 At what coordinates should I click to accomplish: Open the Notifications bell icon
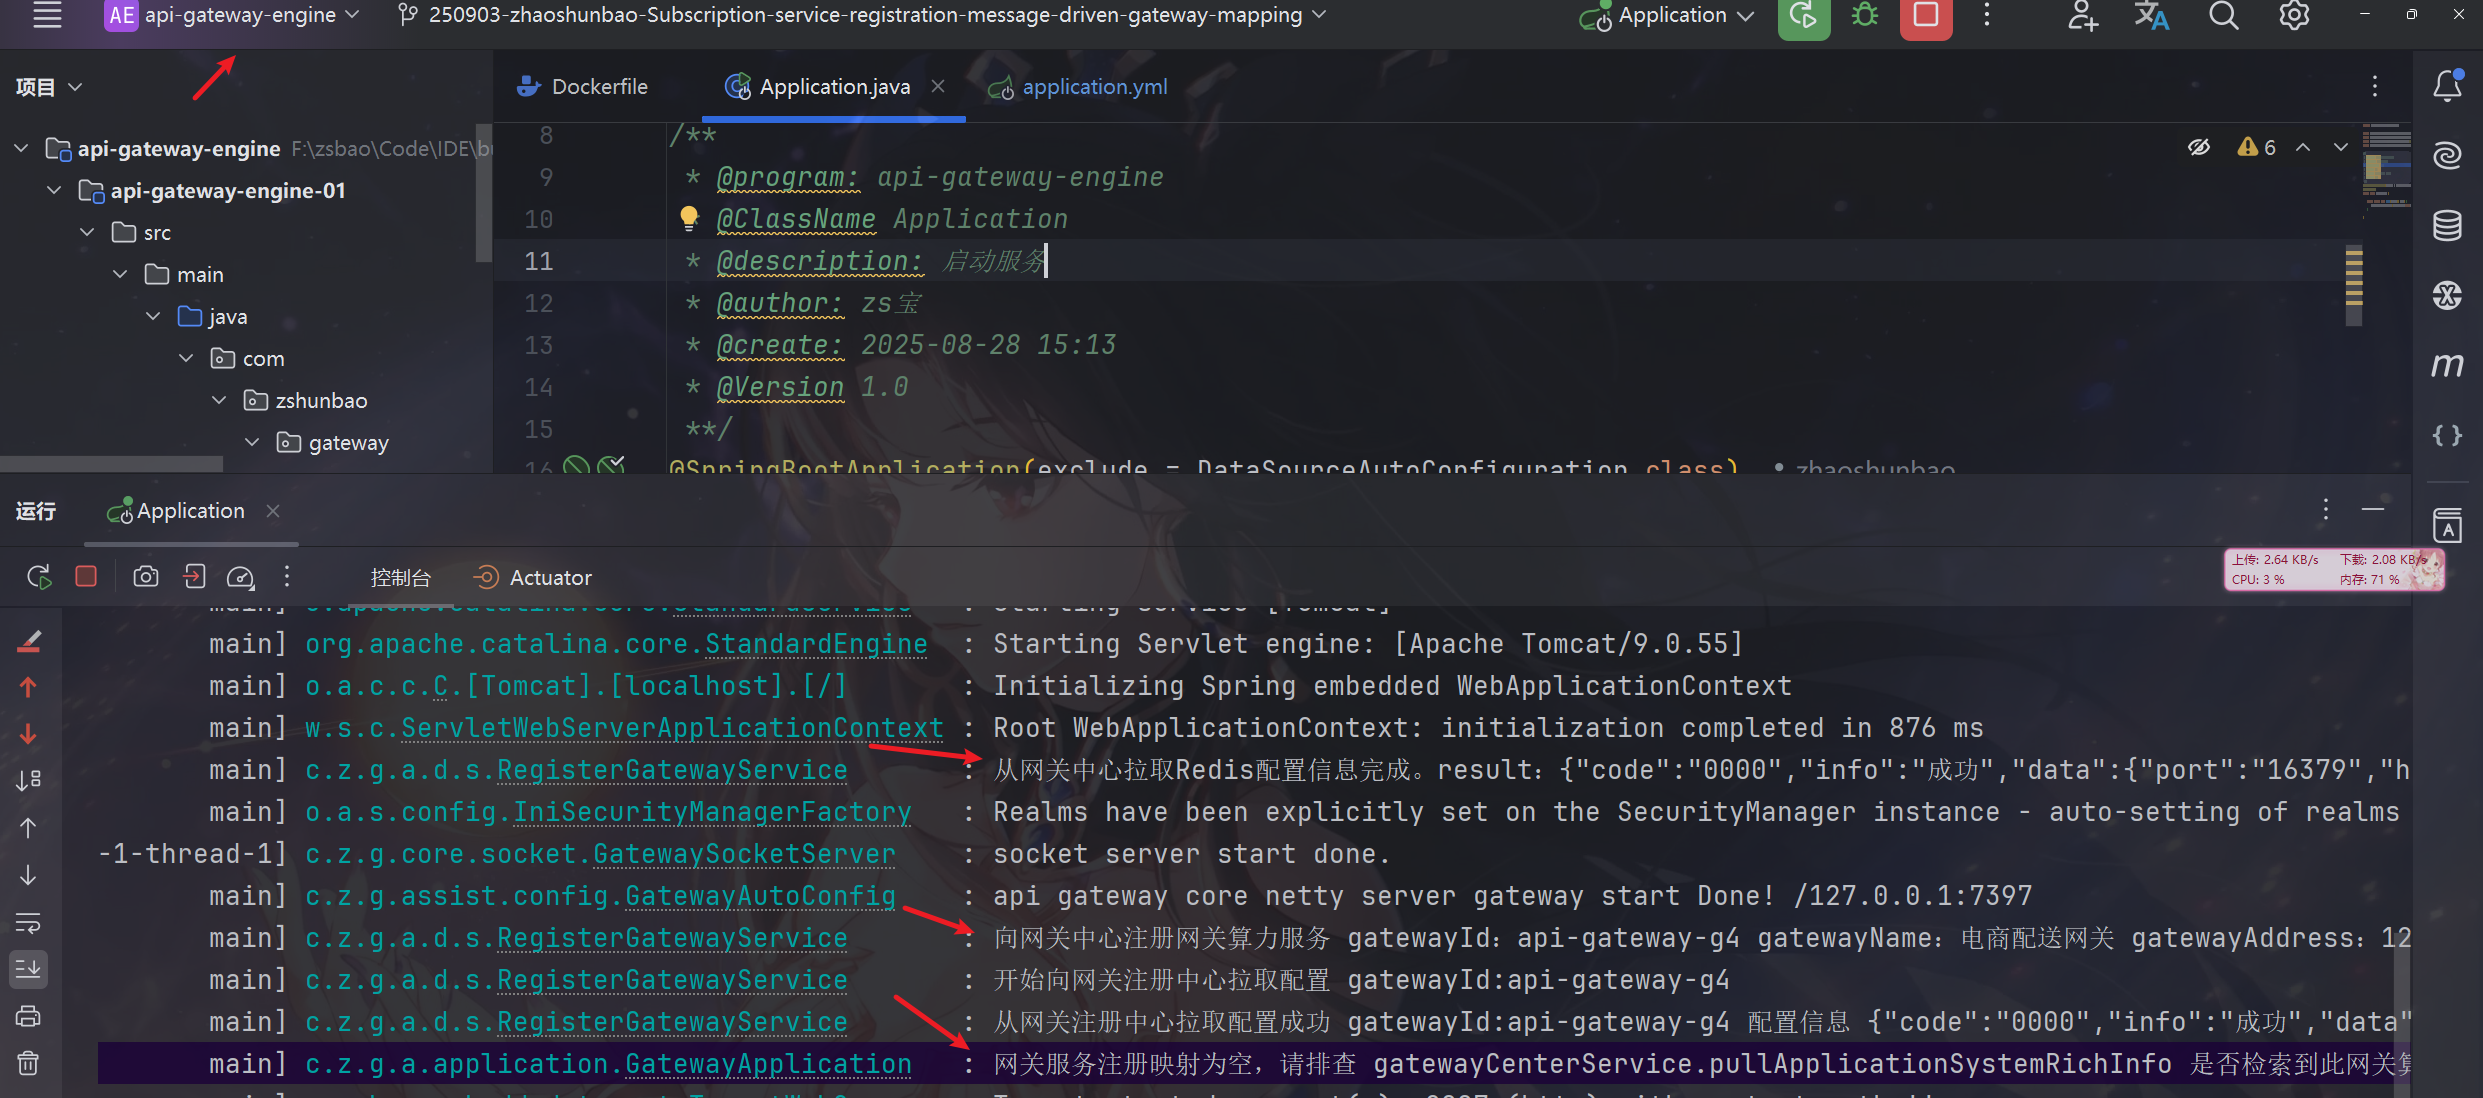pyautogui.click(x=2447, y=86)
